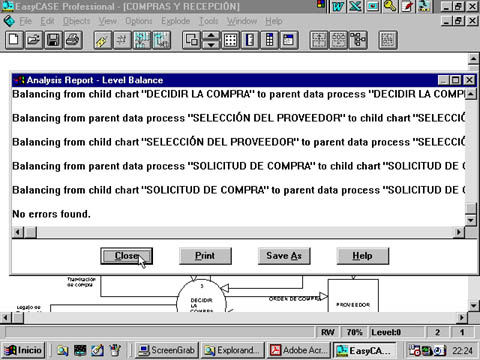The image size is (480, 360).
Task: Close the Analysis Report dialog with Close button
Action: point(127,256)
